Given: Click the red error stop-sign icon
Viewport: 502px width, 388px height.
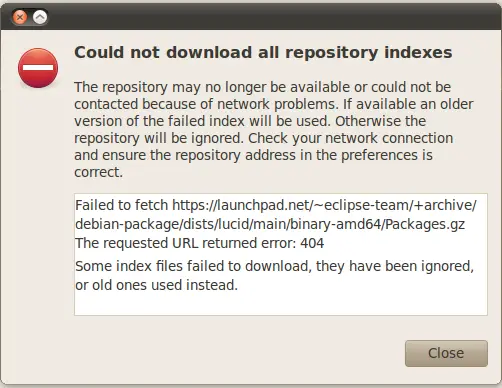Looking at the screenshot, I should click(x=38, y=68).
